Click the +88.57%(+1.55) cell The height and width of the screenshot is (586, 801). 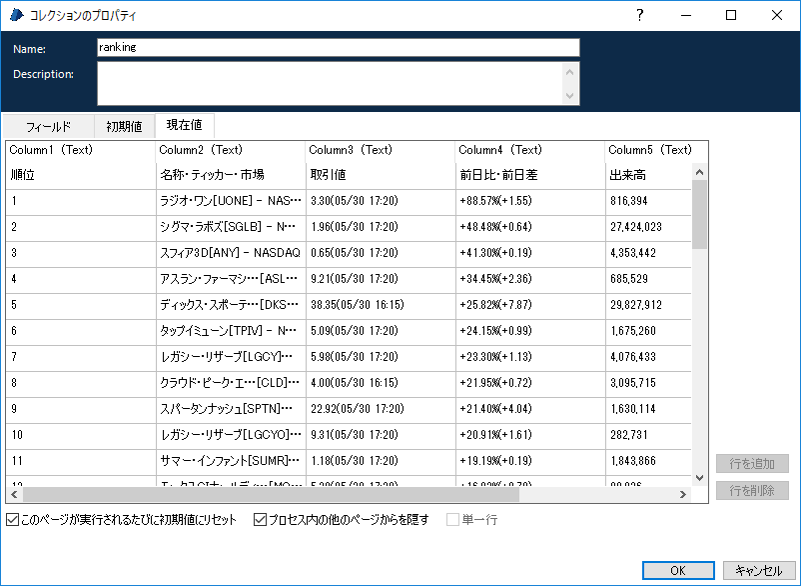pos(530,201)
